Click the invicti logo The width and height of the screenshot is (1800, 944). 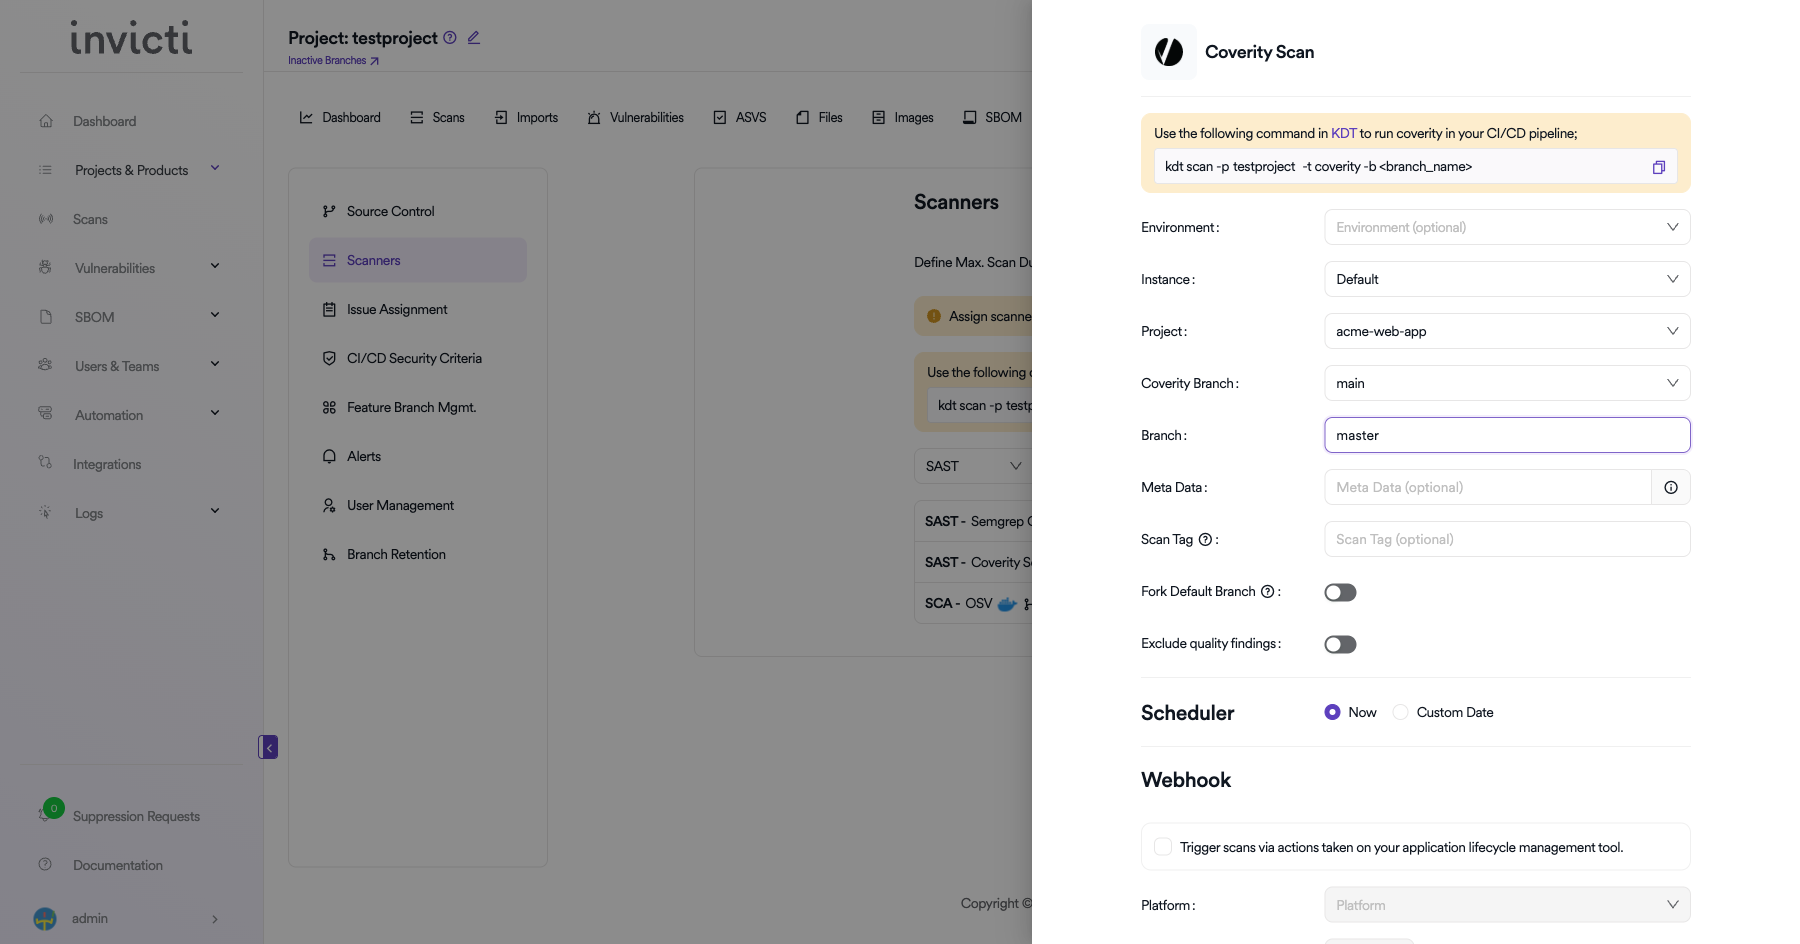click(x=131, y=38)
